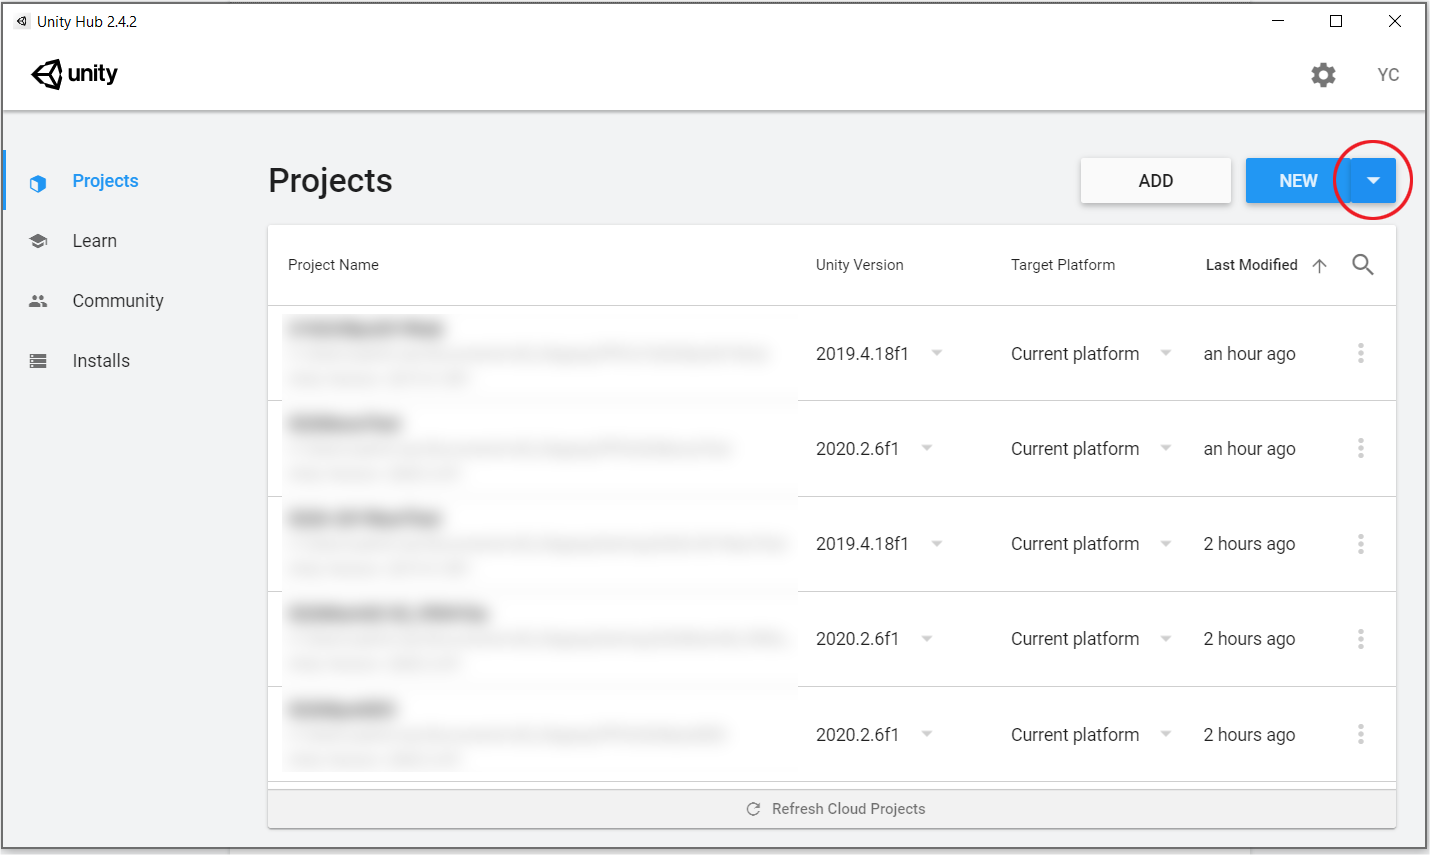
Task: Click the YC account avatar
Action: (x=1387, y=75)
